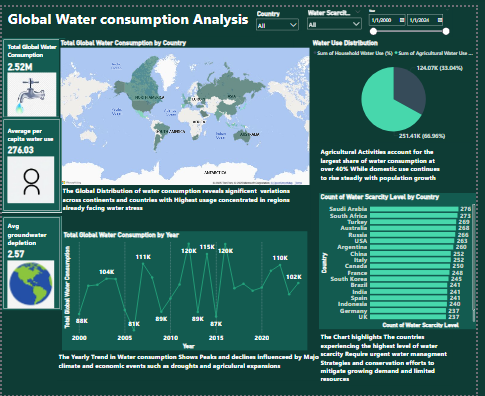Screen dimensions: 485x396
Task: Click the water faucet image
Action: pos(32,94)
